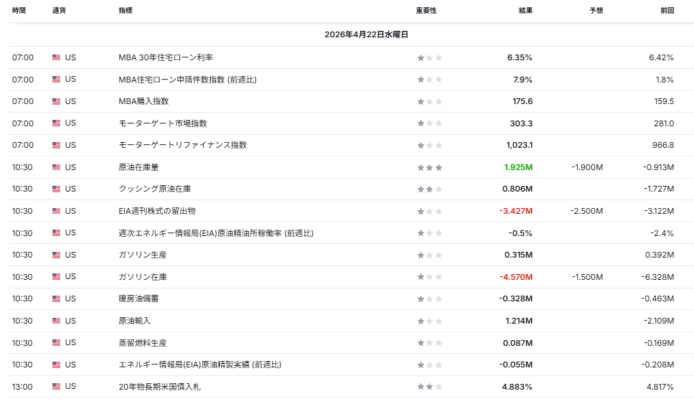Viewport: 694px width, 404px height.
Task: Click the US flag in the 暖房油備蓄 row
Action: pos(56,299)
